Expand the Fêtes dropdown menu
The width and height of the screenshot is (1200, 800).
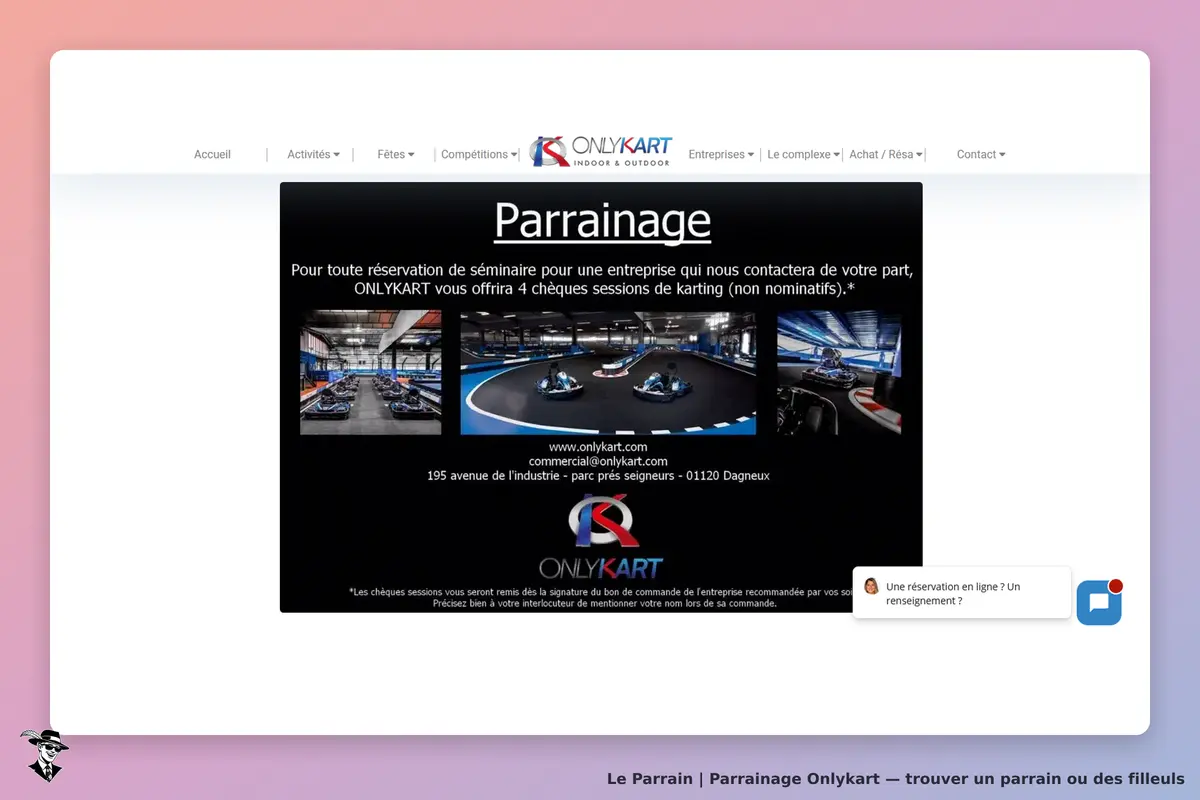point(395,155)
